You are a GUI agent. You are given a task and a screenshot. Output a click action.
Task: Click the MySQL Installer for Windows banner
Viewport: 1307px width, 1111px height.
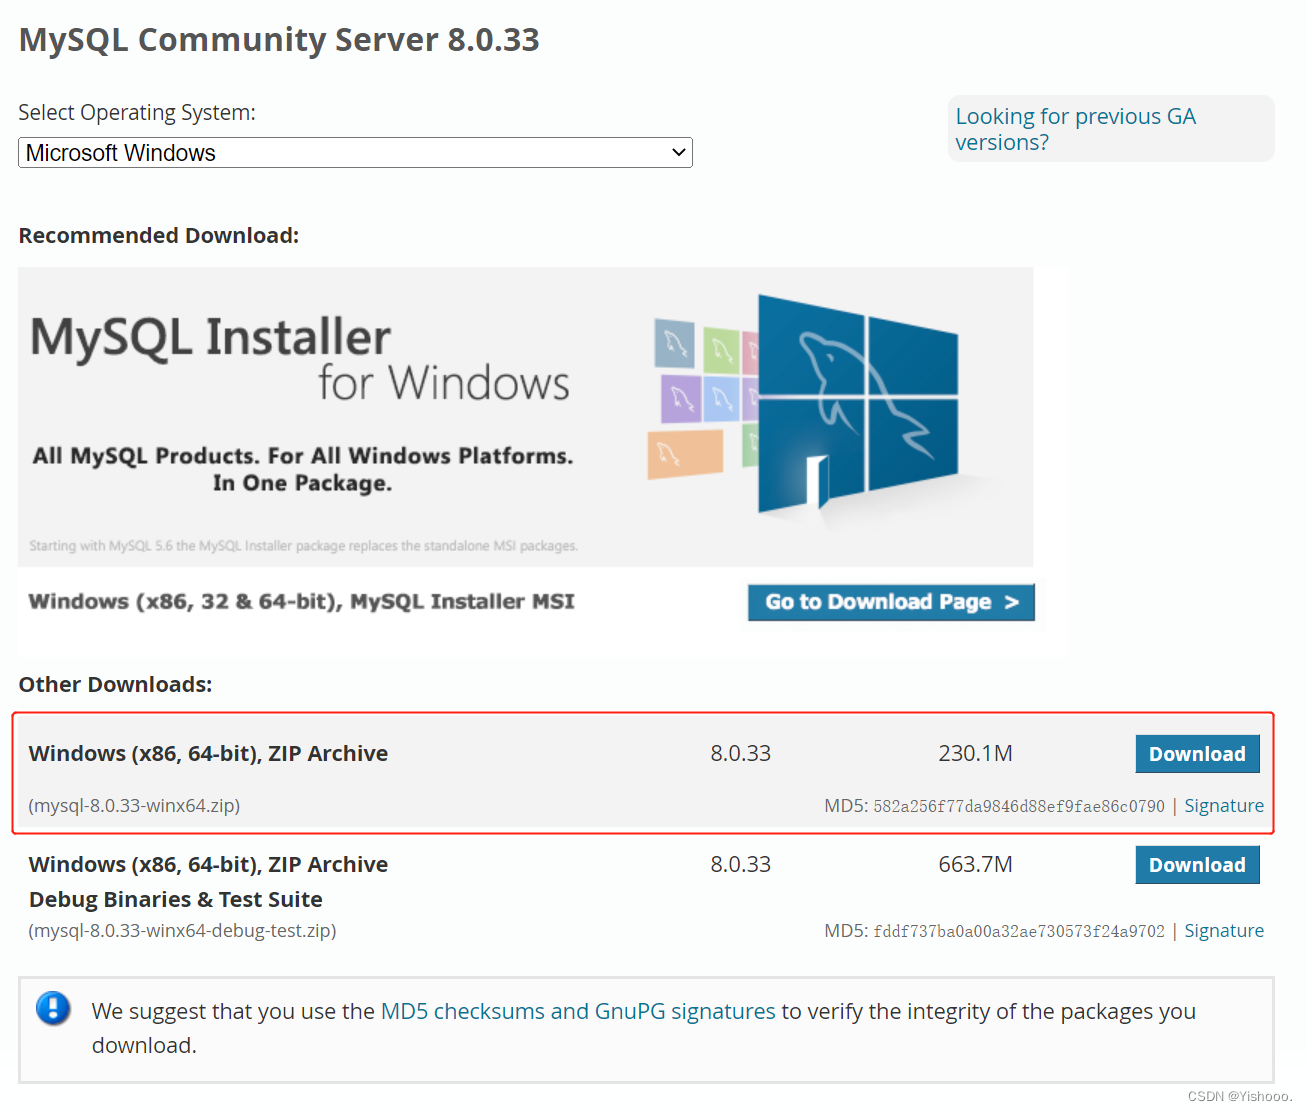[x=525, y=417]
